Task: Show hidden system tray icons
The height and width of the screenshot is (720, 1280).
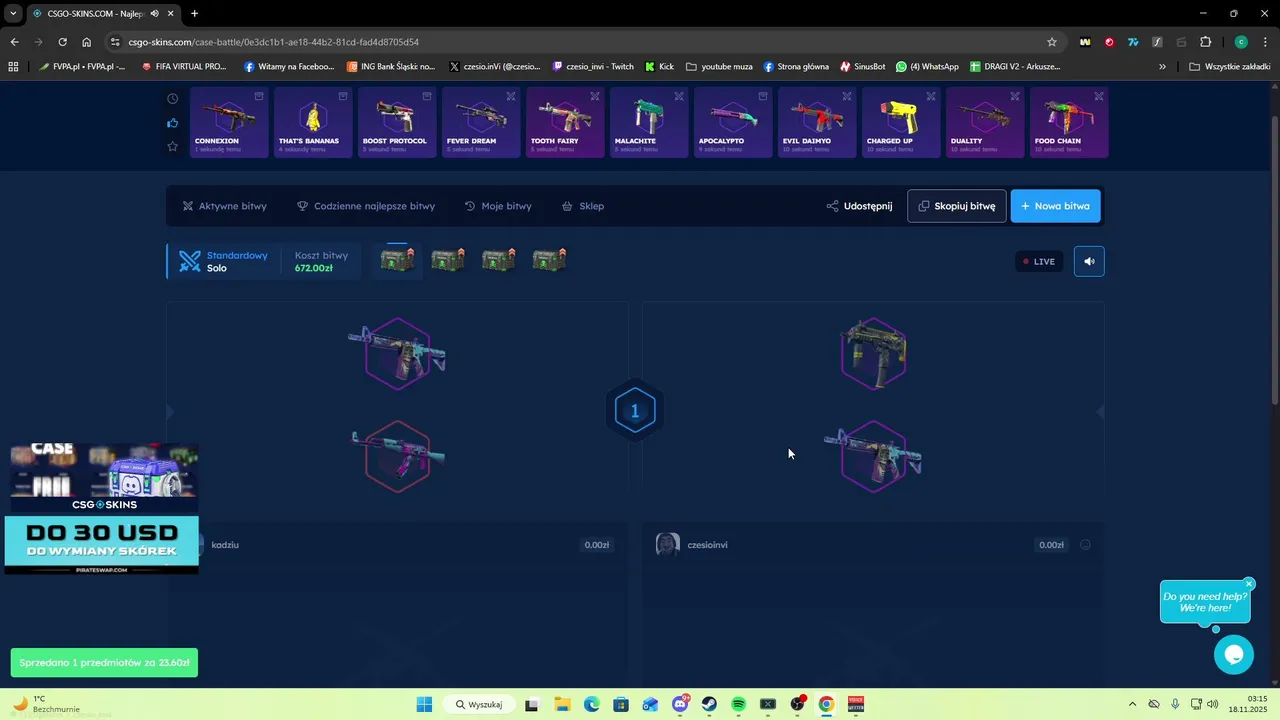Action: (1132, 704)
